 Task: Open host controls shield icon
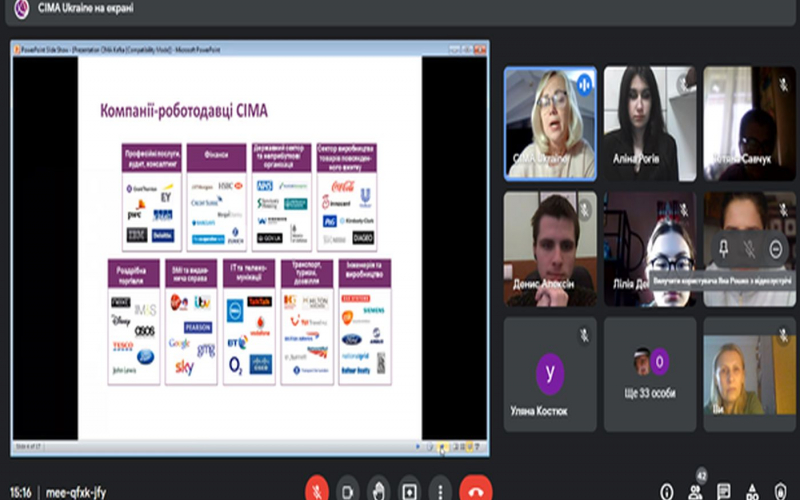[781, 492]
